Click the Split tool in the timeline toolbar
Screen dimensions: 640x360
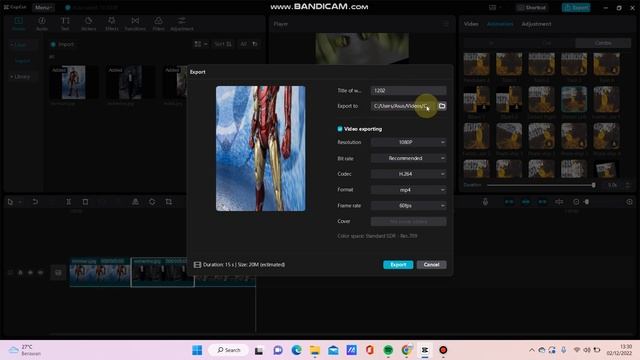coord(69,202)
